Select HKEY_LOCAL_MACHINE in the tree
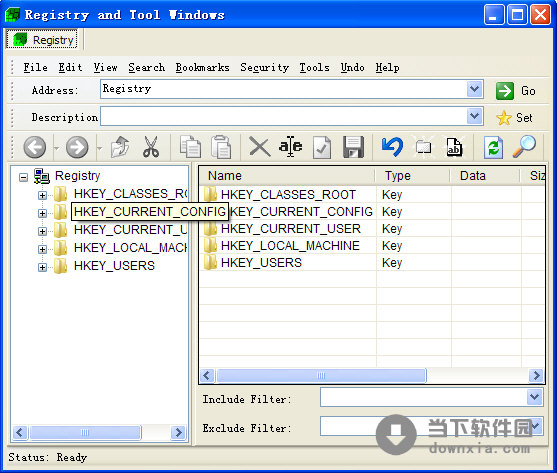Image resolution: width=557 pixels, height=473 pixels. pos(130,248)
